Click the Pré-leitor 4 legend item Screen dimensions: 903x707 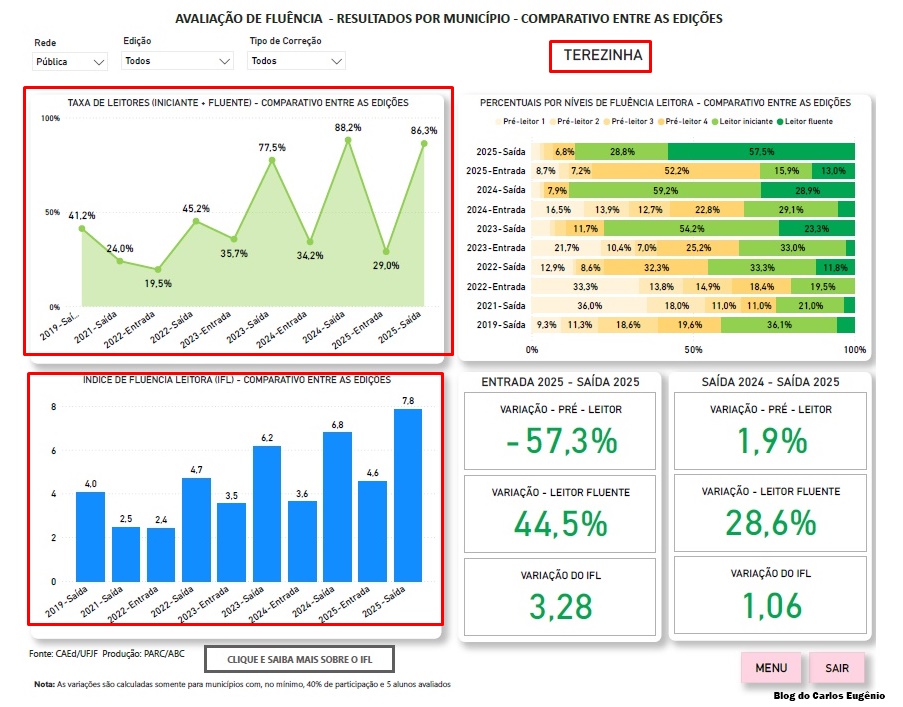[x=684, y=122]
